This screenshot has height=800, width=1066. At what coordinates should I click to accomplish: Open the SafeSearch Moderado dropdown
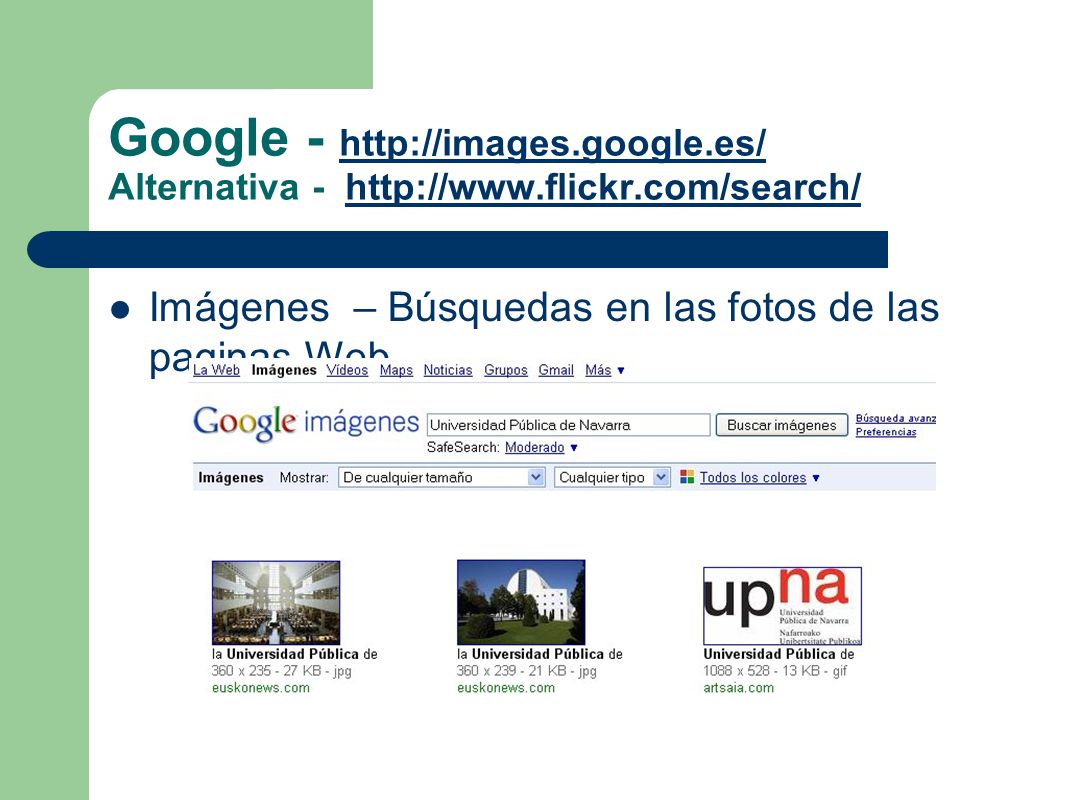coord(541,447)
